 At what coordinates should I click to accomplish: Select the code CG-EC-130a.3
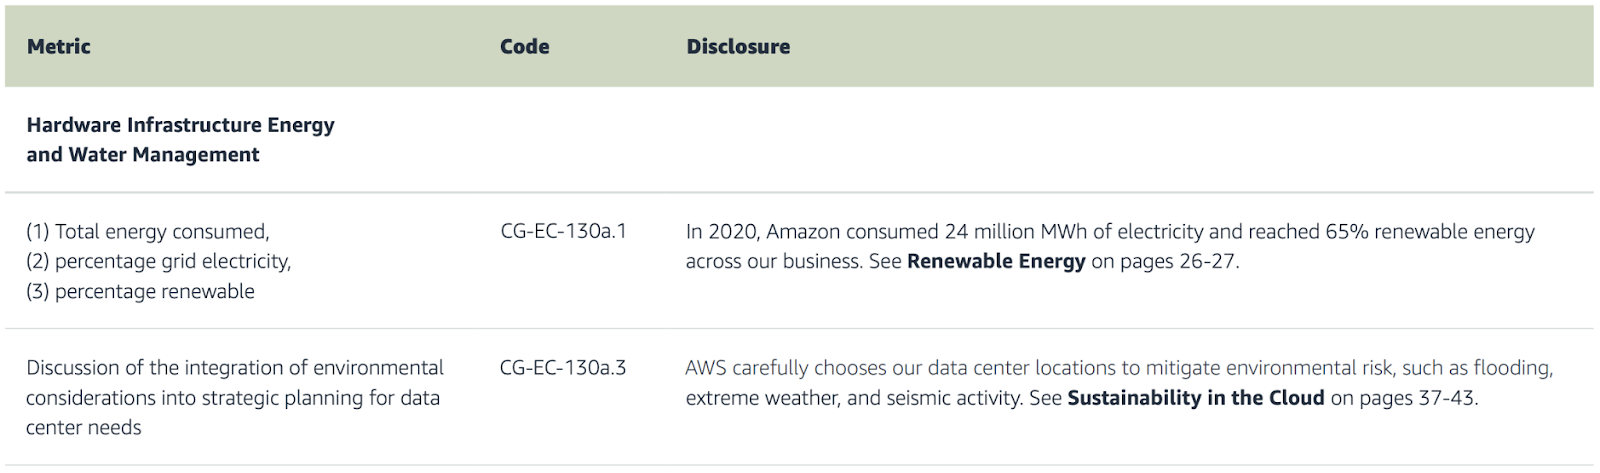click(563, 368)
